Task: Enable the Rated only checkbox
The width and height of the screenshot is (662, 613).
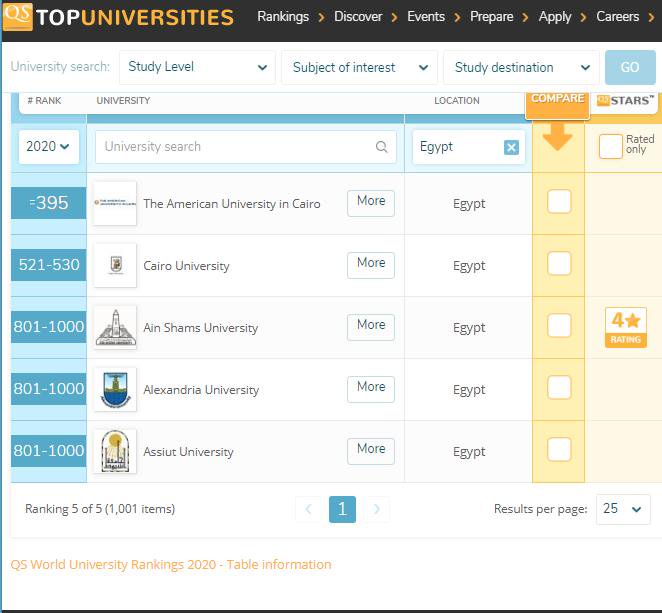Action: pyautogui.click(x=610, y=146)
